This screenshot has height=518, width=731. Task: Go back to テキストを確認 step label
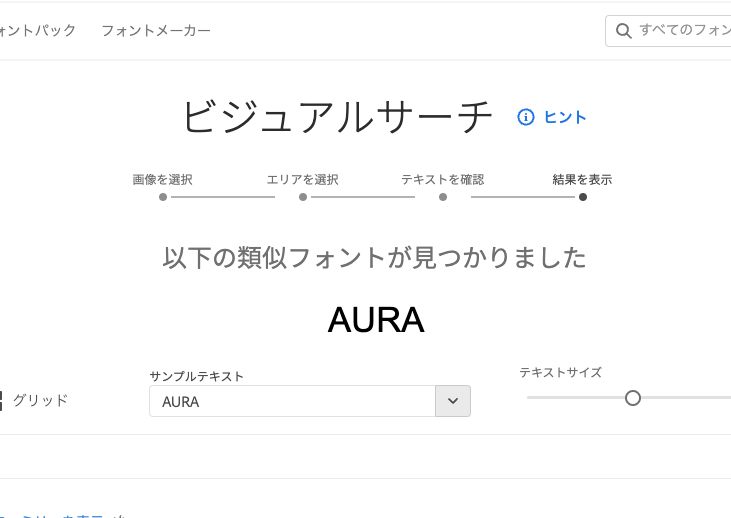tap(443, 180)
